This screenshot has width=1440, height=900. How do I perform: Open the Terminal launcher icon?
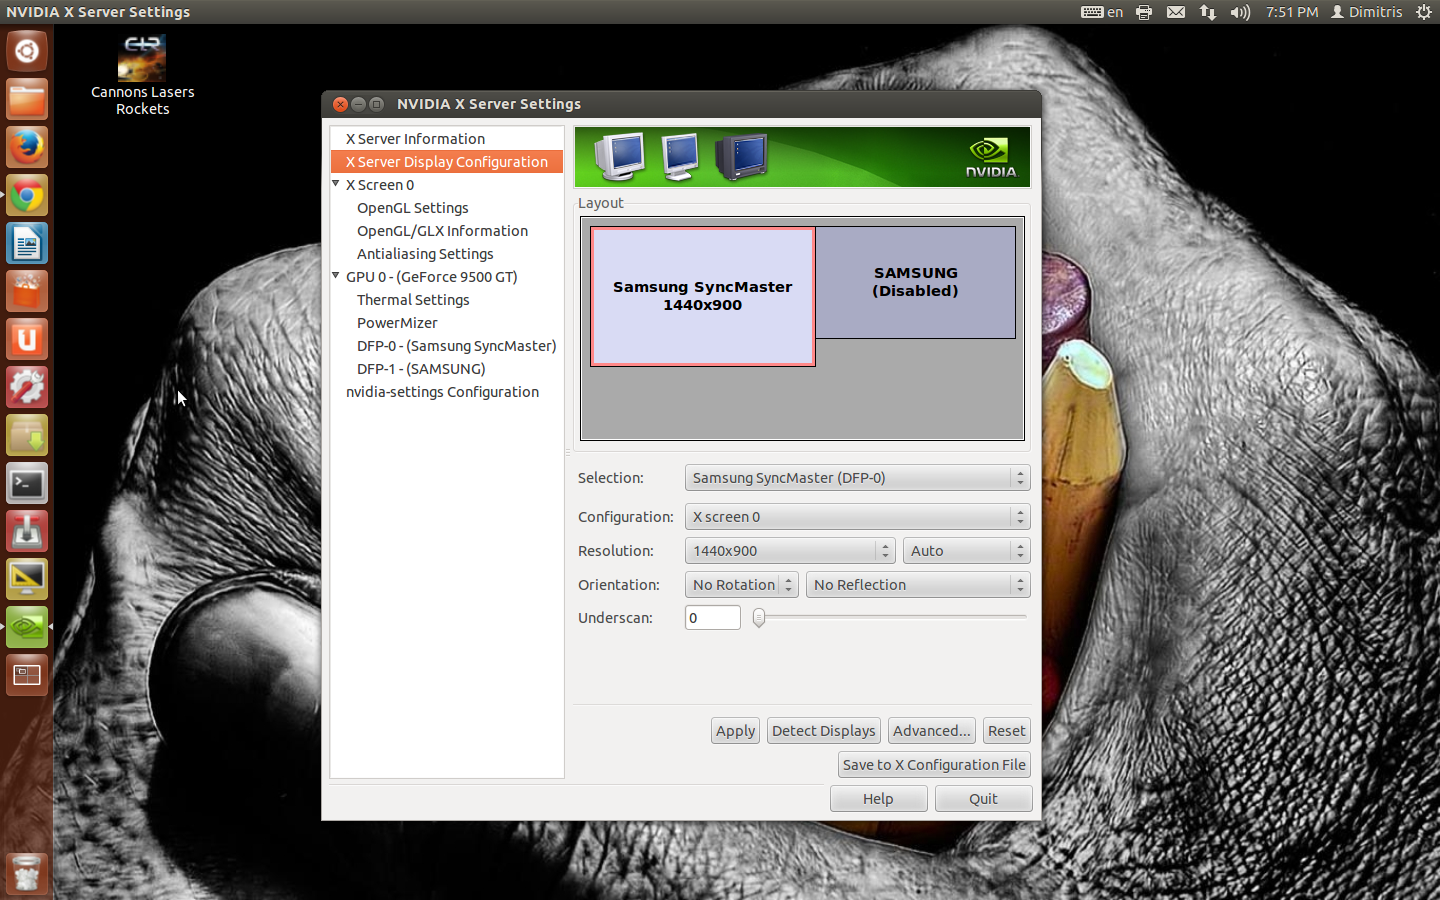point(27,484)
